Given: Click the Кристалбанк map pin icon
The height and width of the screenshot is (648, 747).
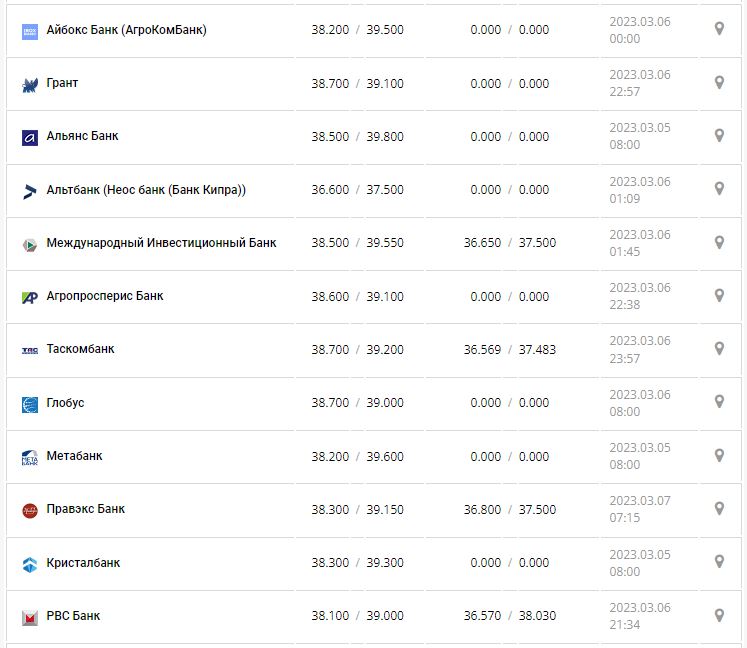Looking at the screenshot, I should click(x=718, y=561).
